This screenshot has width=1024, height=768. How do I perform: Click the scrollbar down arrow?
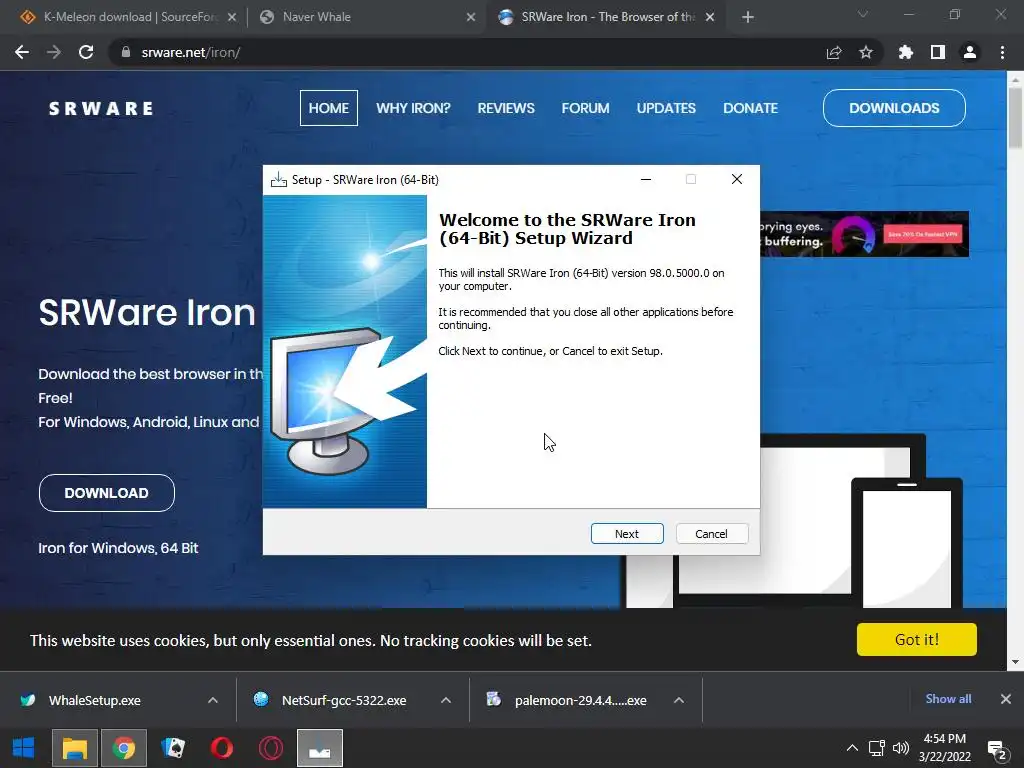1015,662
